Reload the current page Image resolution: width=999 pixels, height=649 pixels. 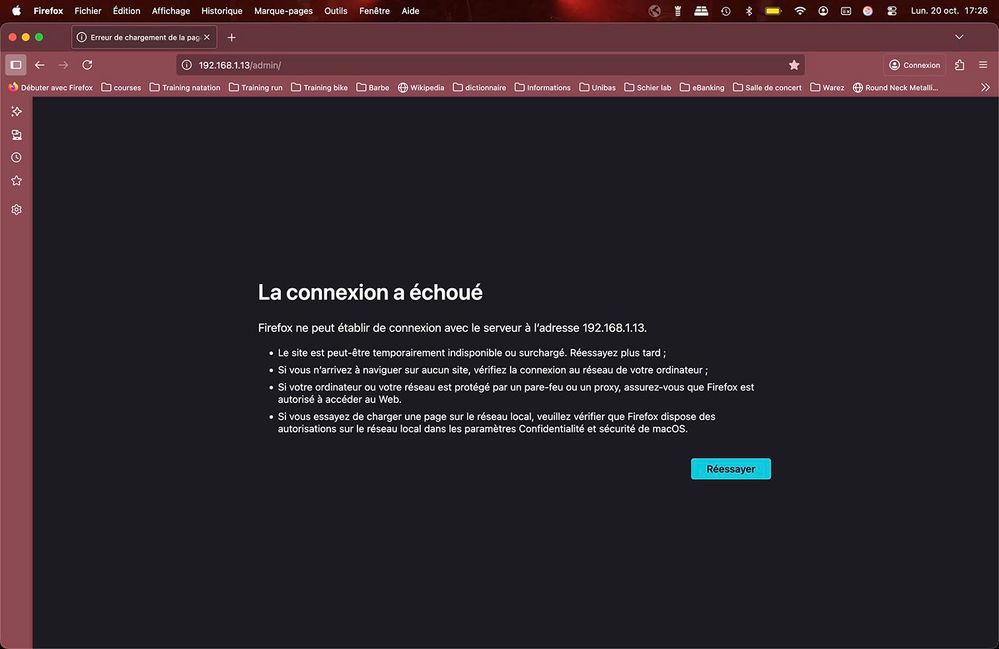pos(87,65)
